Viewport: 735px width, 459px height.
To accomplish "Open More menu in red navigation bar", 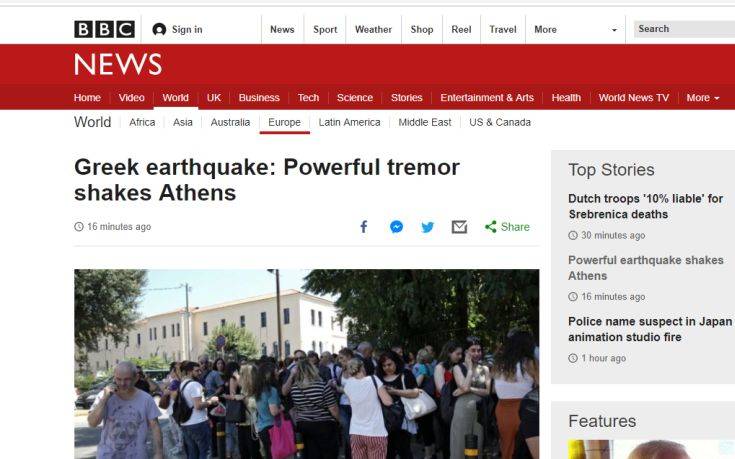I will [702, 98].
